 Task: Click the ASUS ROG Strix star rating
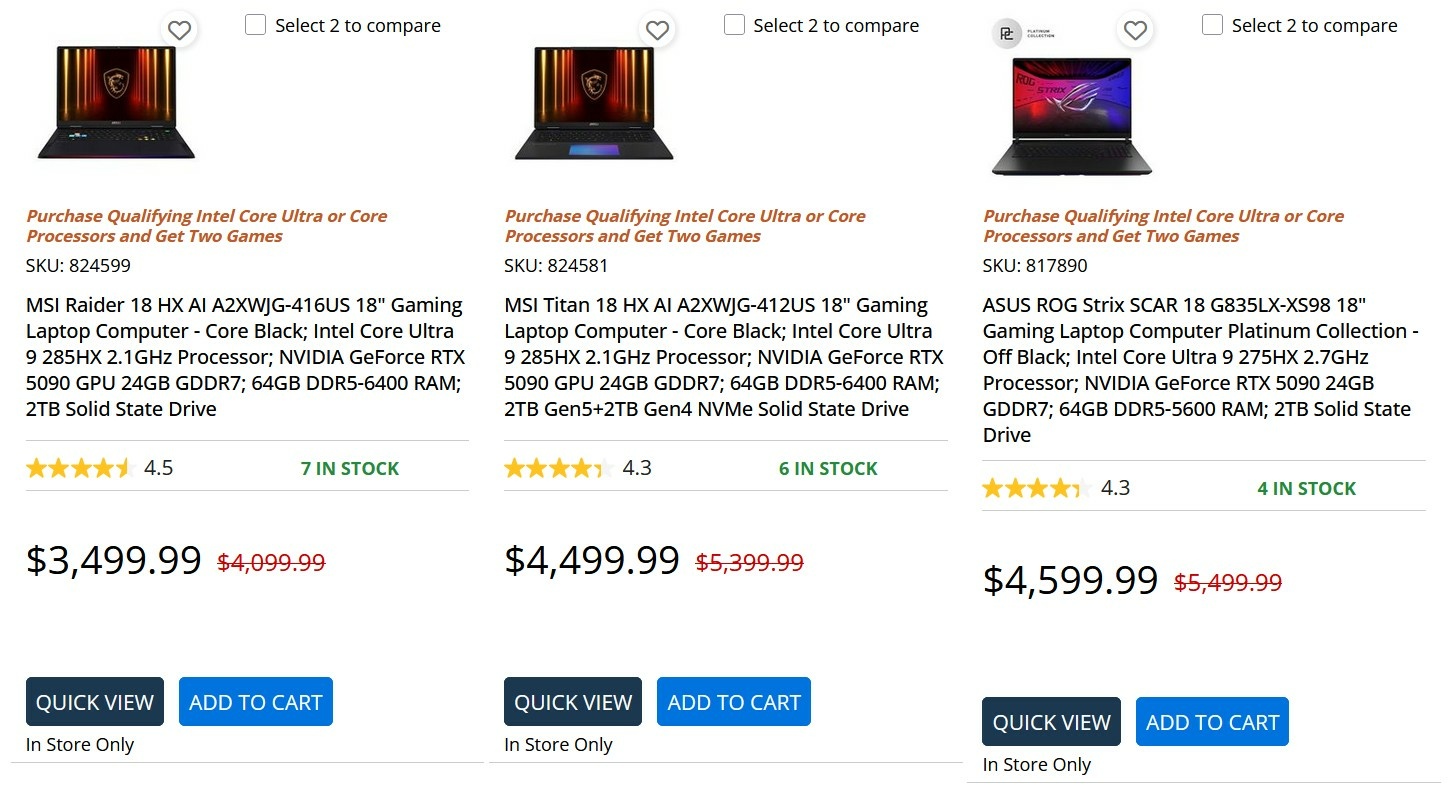(x=1036, y=488)
